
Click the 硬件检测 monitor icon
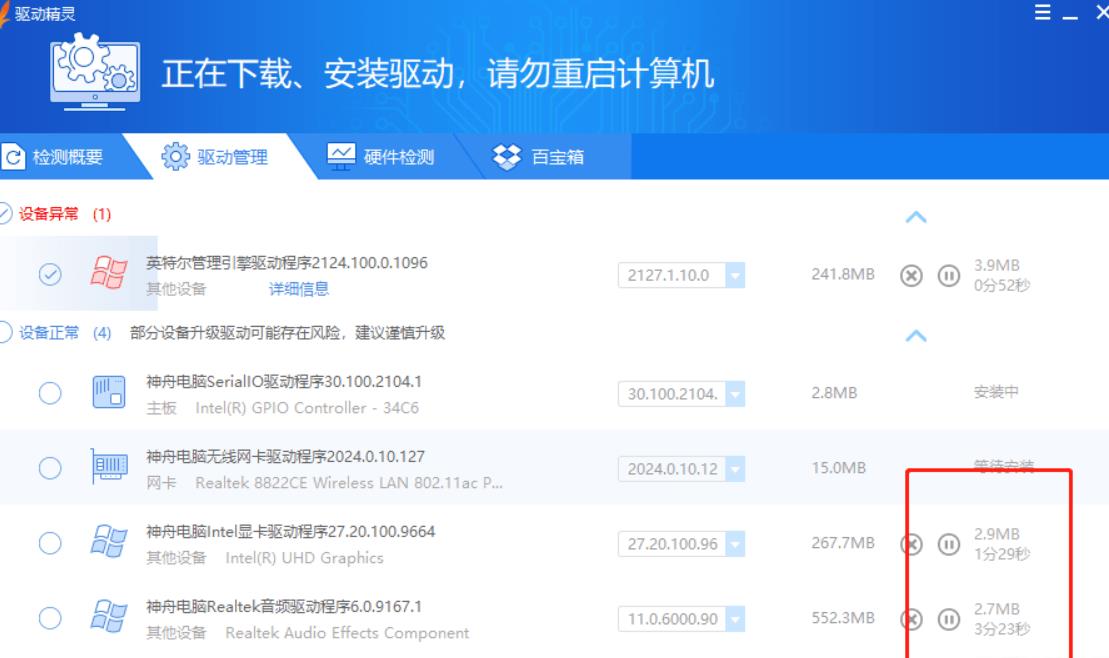pyautogui.click(x=341, y=156)
